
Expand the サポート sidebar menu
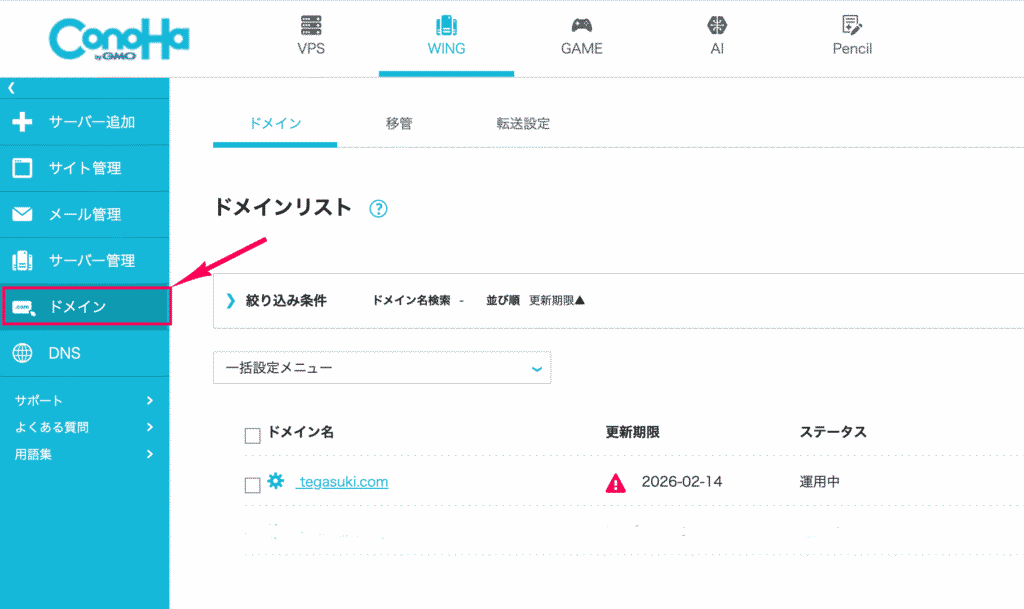click(x=84, y=400)
